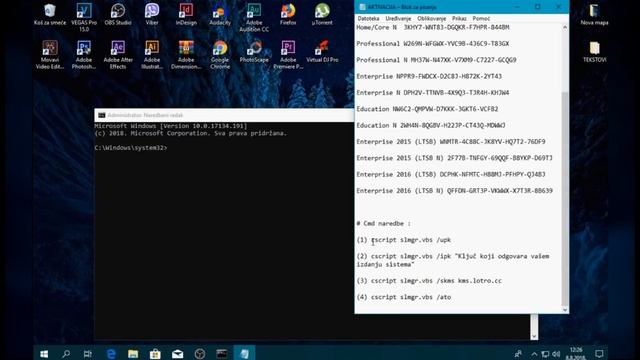This screenshot has height=360, width=640.
Task: Open the Windows Start menu
Action: 44,353
